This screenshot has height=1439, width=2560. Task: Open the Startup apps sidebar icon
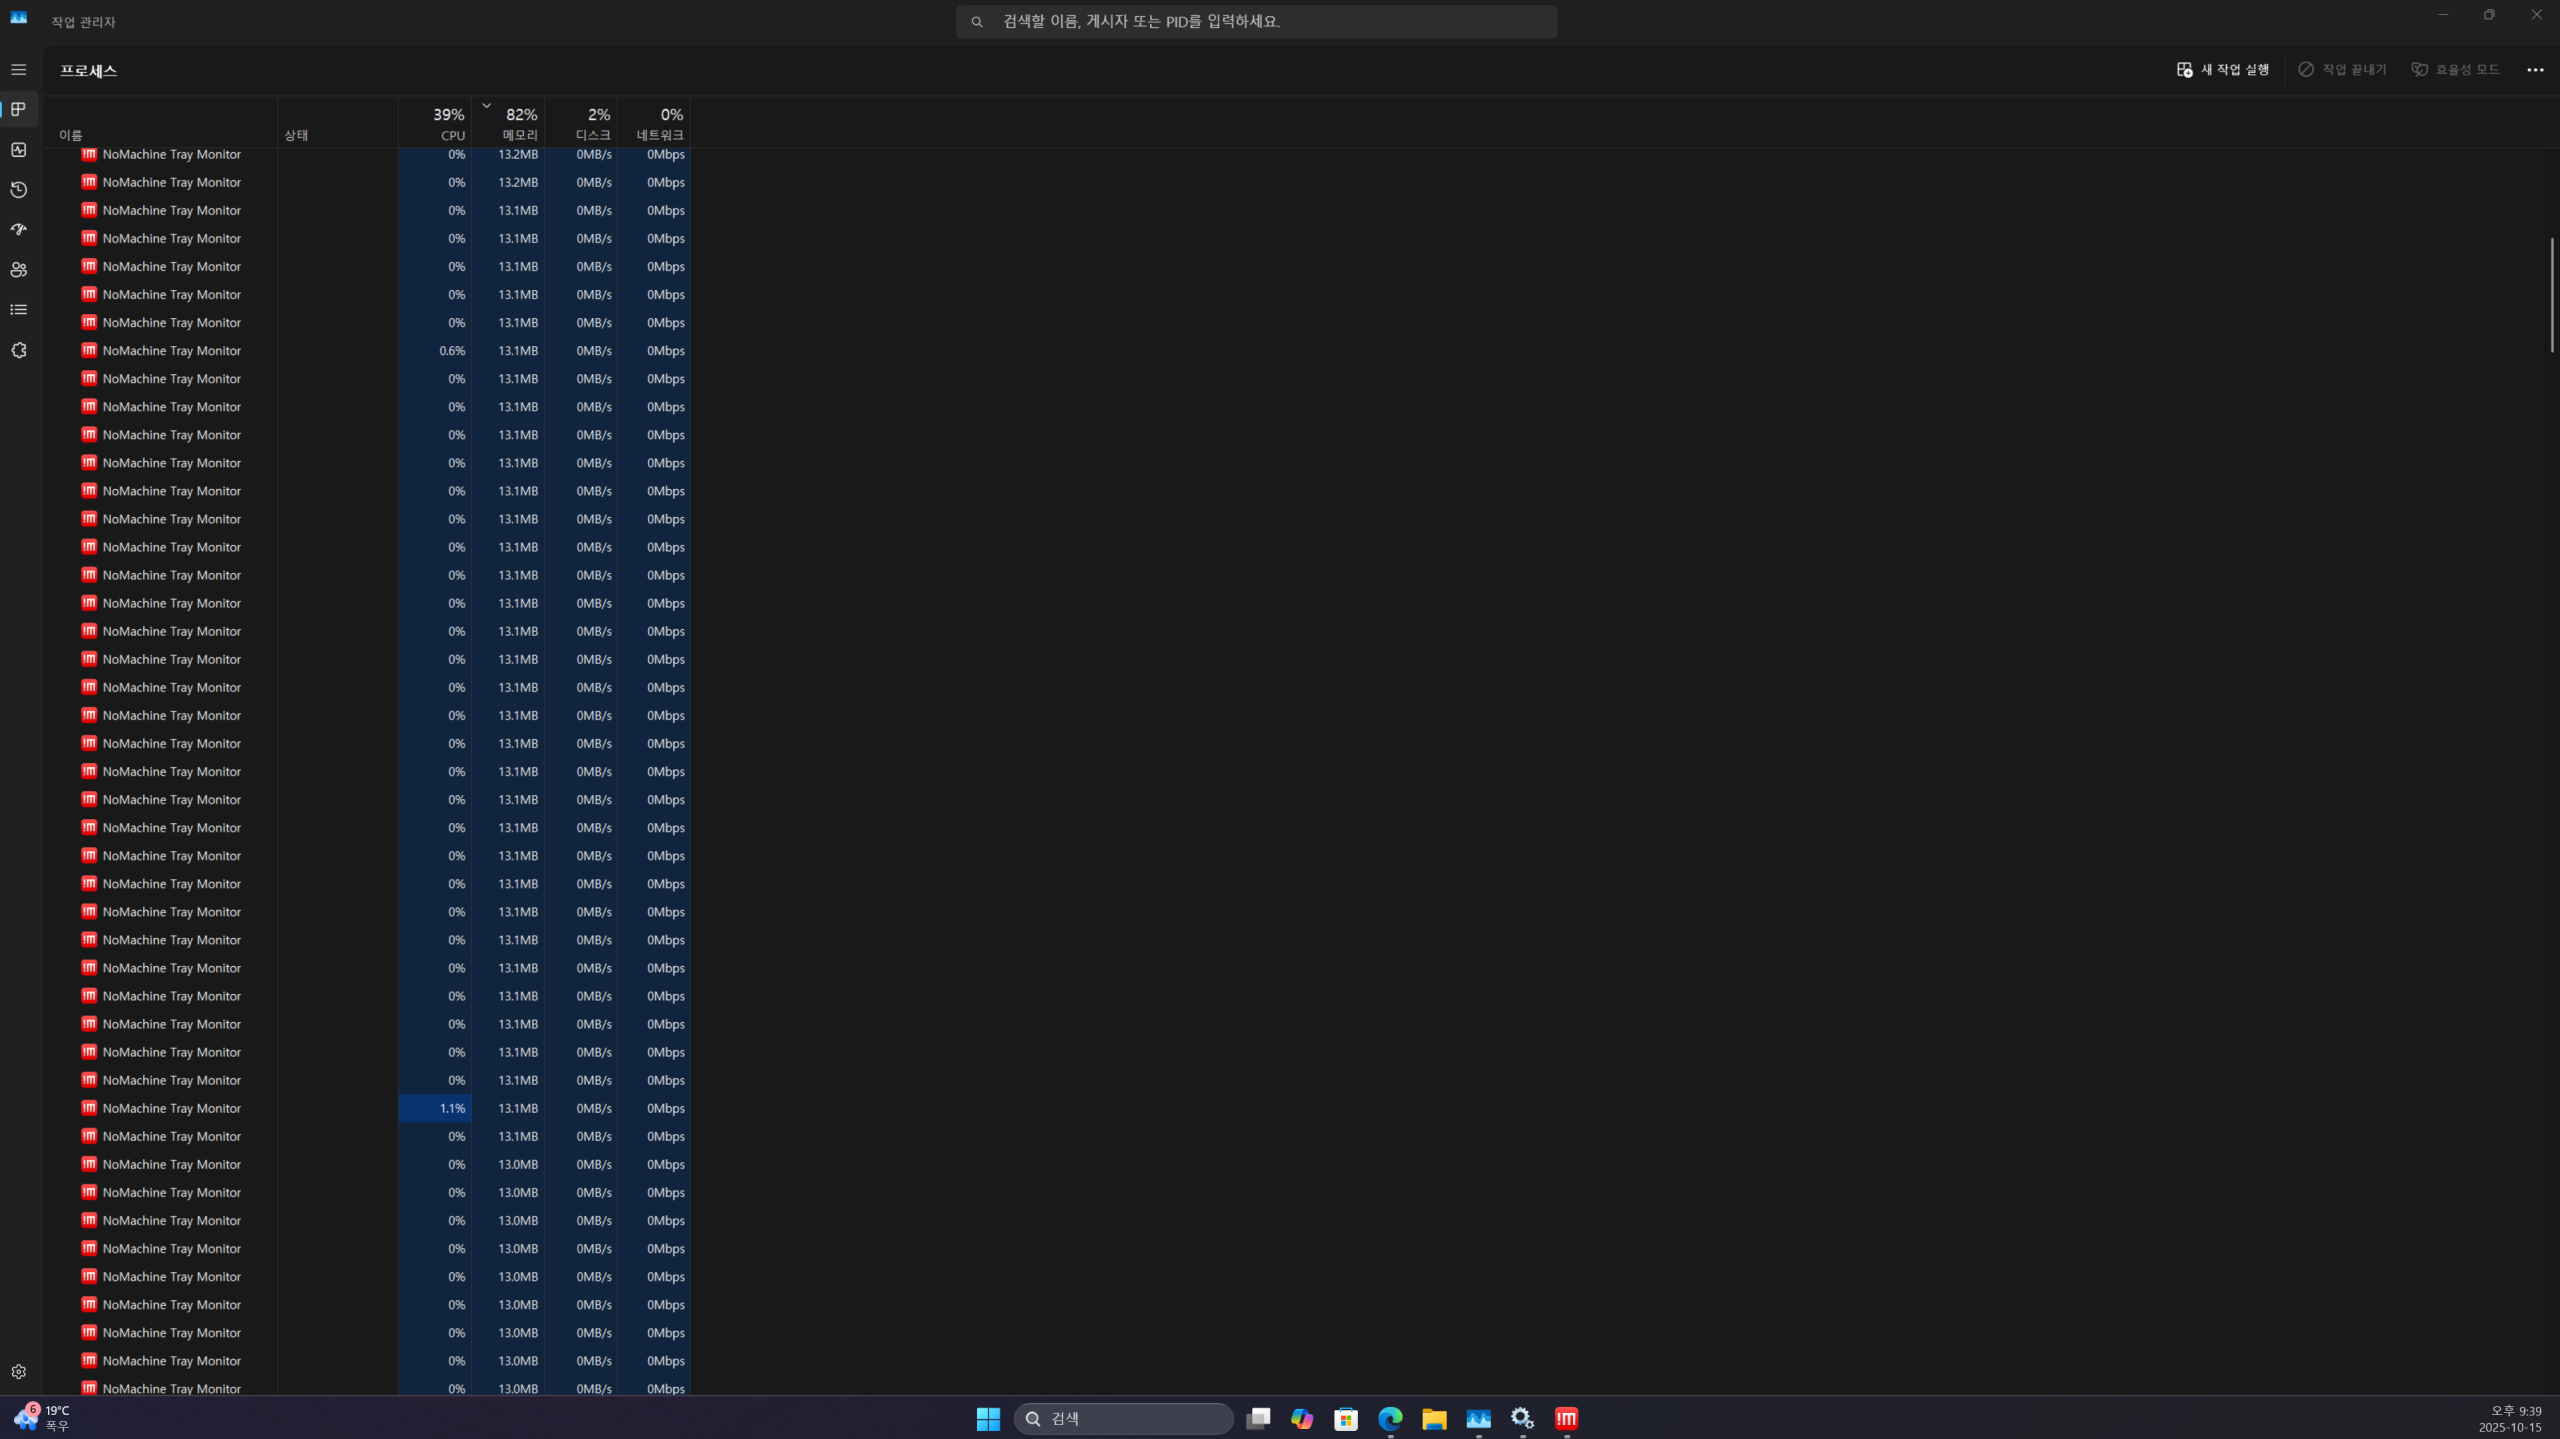(x=19, y=230)
